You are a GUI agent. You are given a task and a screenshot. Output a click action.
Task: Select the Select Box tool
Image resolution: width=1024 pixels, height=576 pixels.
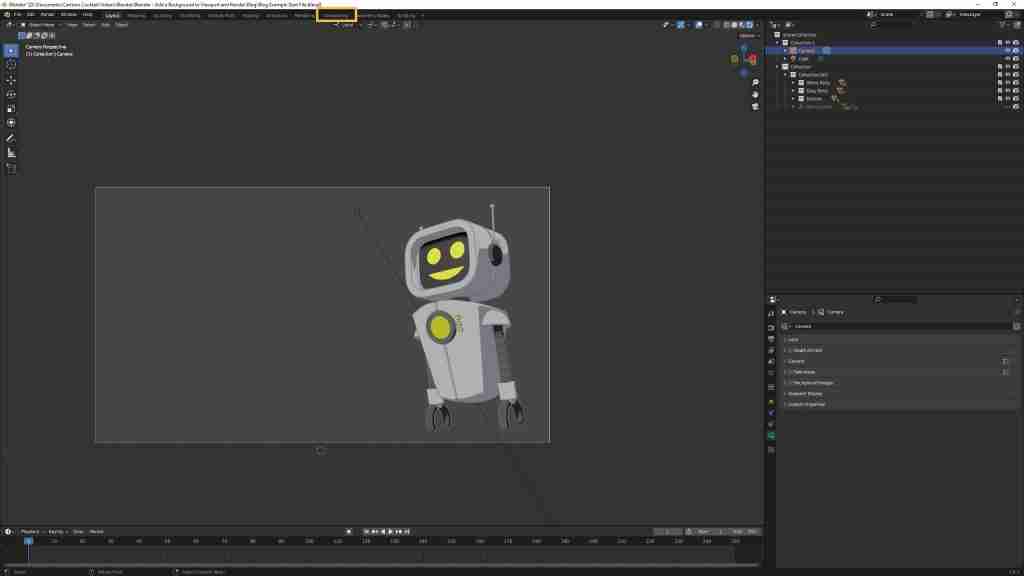point(11,50)
